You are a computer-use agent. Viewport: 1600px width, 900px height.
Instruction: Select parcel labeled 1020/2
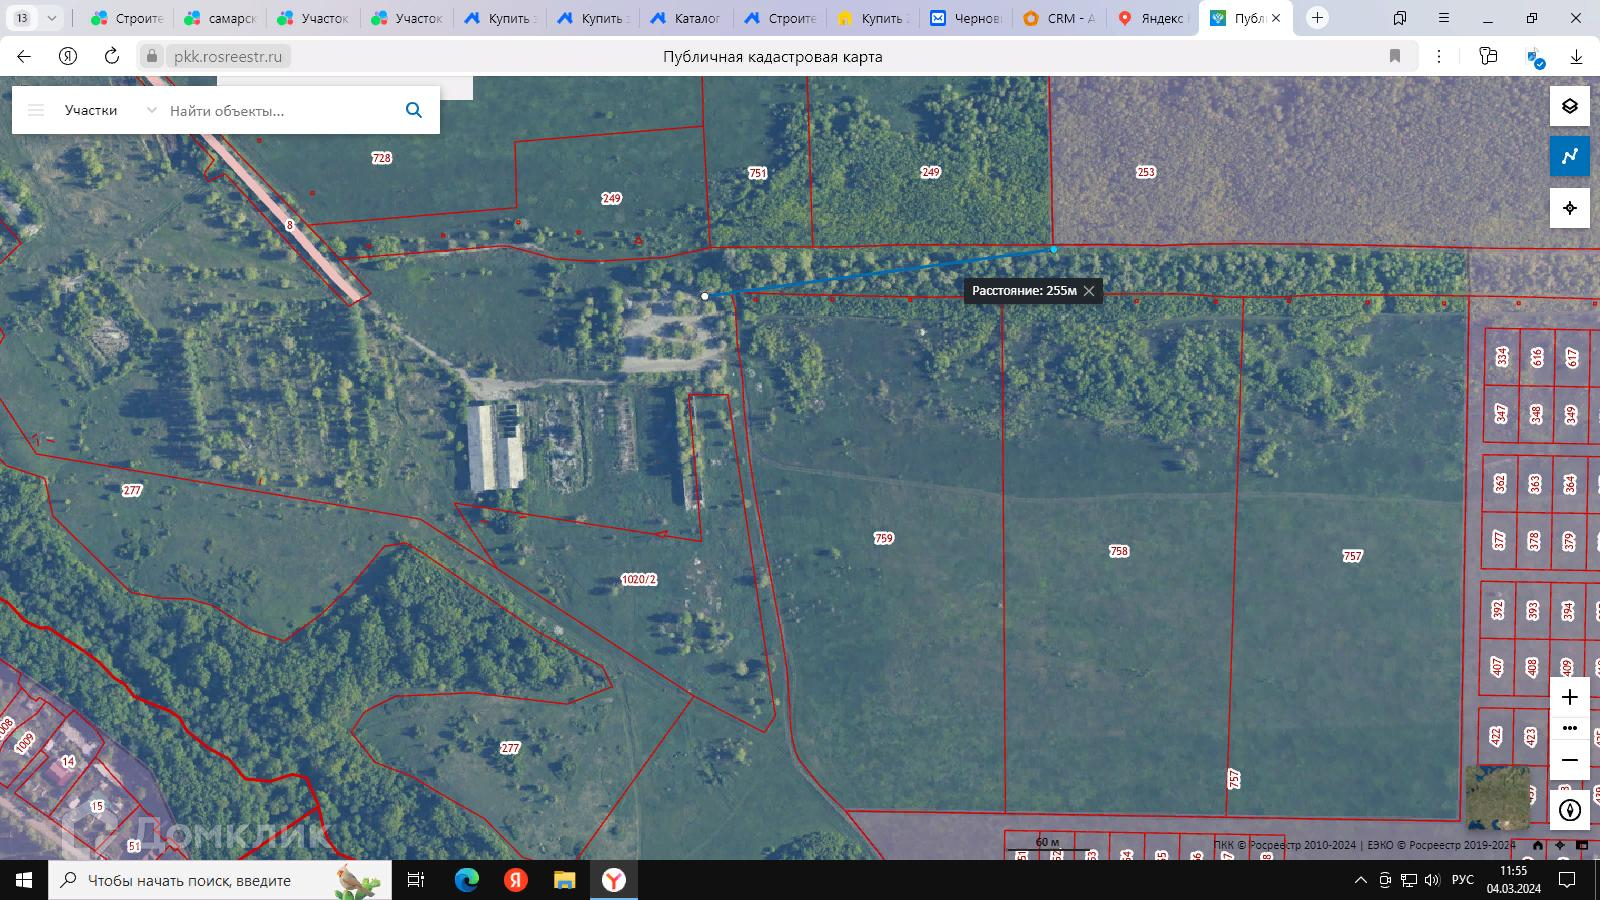(x=639, y=579)
